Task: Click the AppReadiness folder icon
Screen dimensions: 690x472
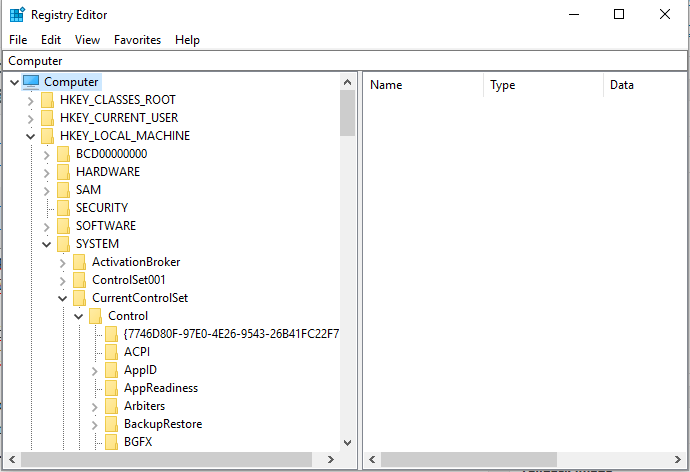Action: (112, 388)
